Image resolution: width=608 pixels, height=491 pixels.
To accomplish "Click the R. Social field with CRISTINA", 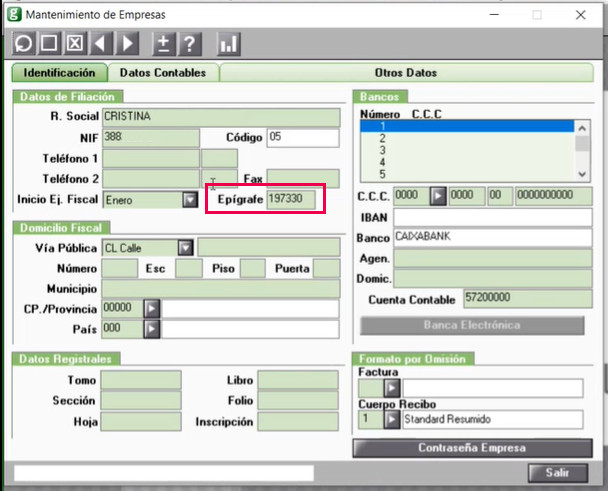I will point(221,117).
